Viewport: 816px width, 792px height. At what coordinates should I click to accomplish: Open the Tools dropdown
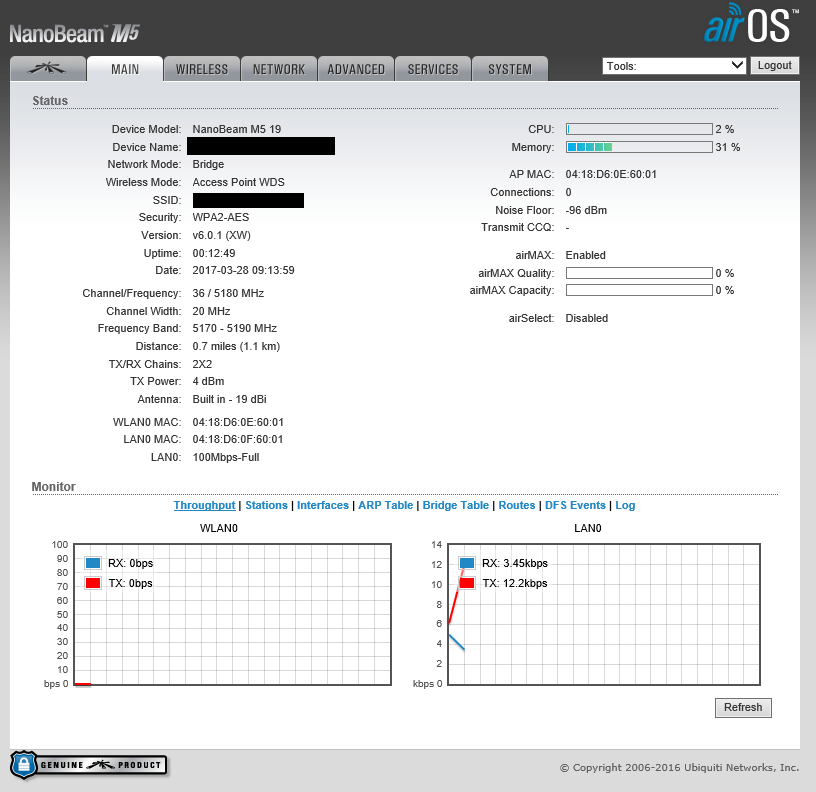tap(674, 66)
